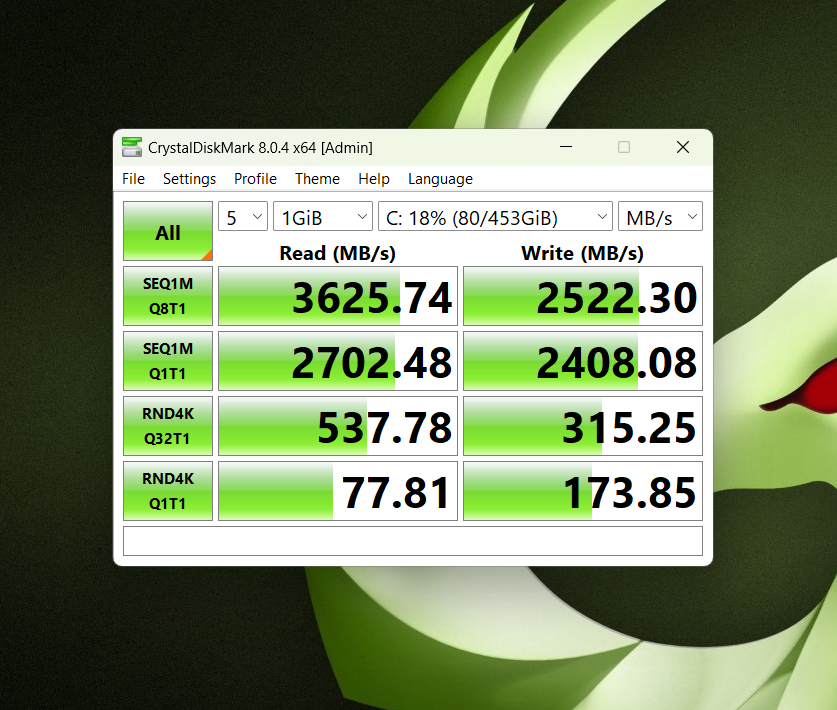This screenshot has height=710, width=837.
Task: Open the Profile menu
Action: click(x=255, y=179)
